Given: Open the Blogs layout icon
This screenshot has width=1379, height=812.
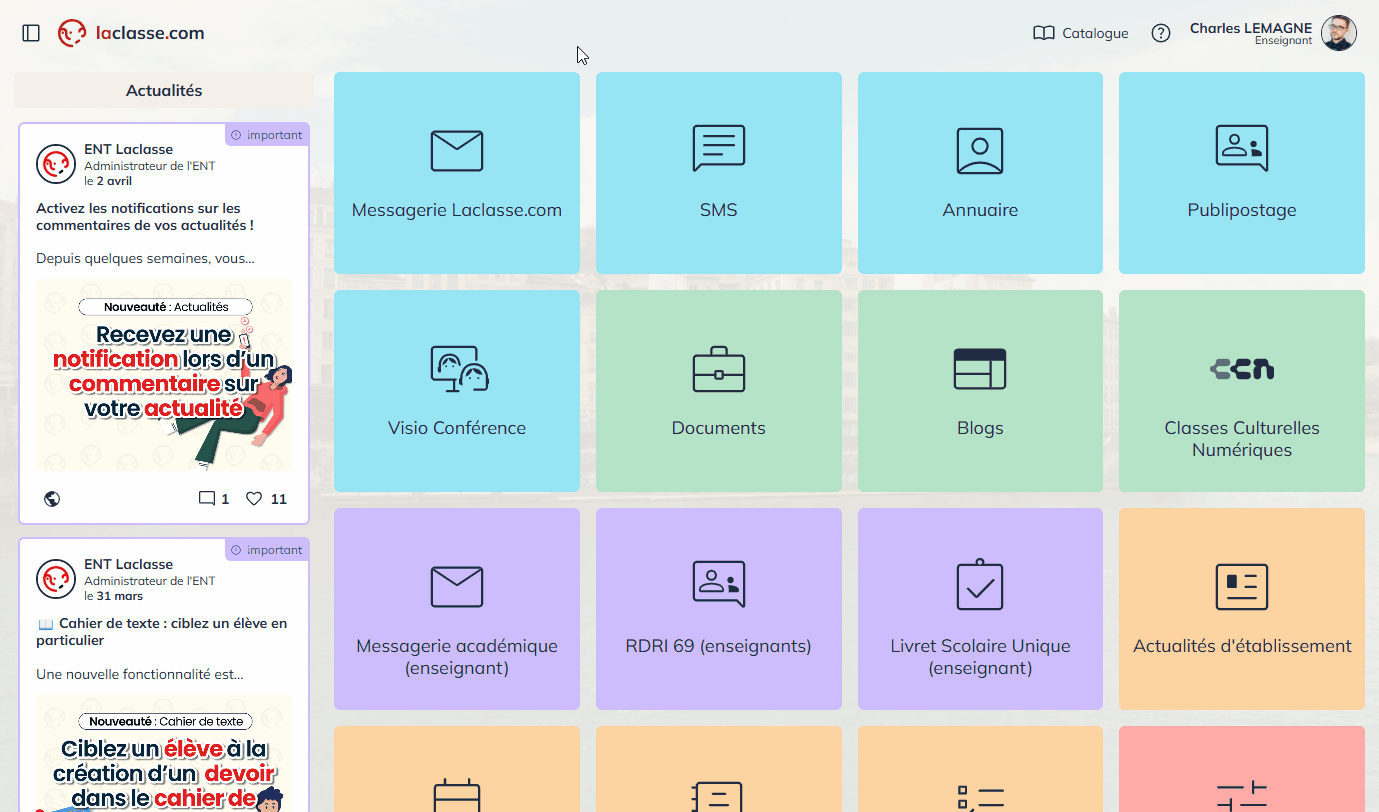Looking at the screenshot, I should pyautogui.click(x=980, y=369).
